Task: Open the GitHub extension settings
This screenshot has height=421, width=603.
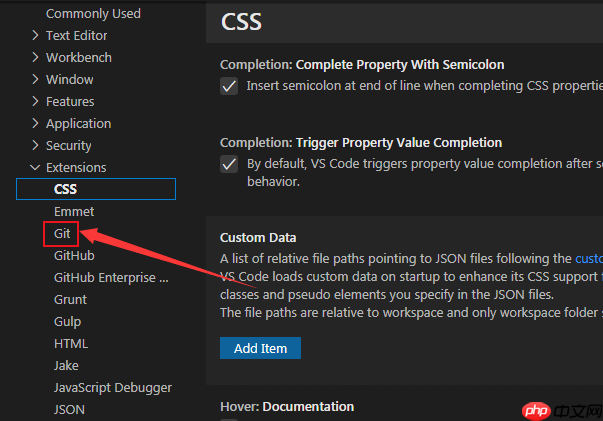Action: click(74, 255)
